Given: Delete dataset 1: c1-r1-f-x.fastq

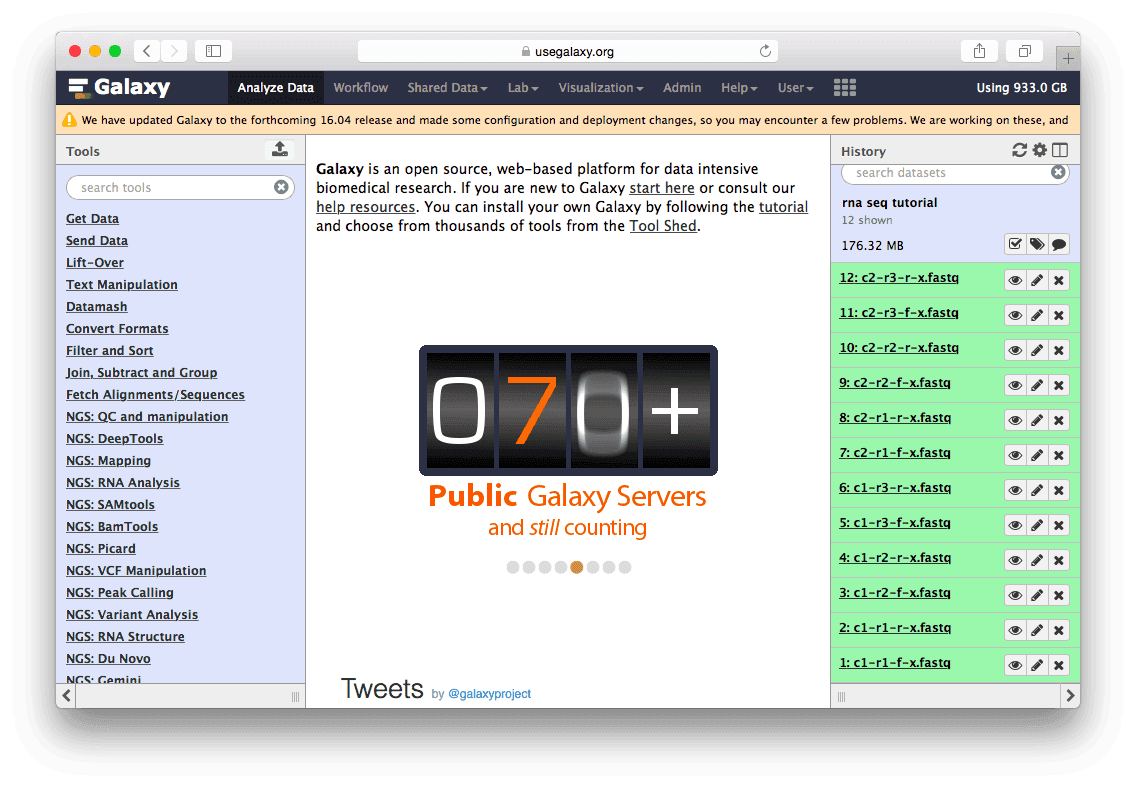Looking at the screenshot, I should 1059,665.
